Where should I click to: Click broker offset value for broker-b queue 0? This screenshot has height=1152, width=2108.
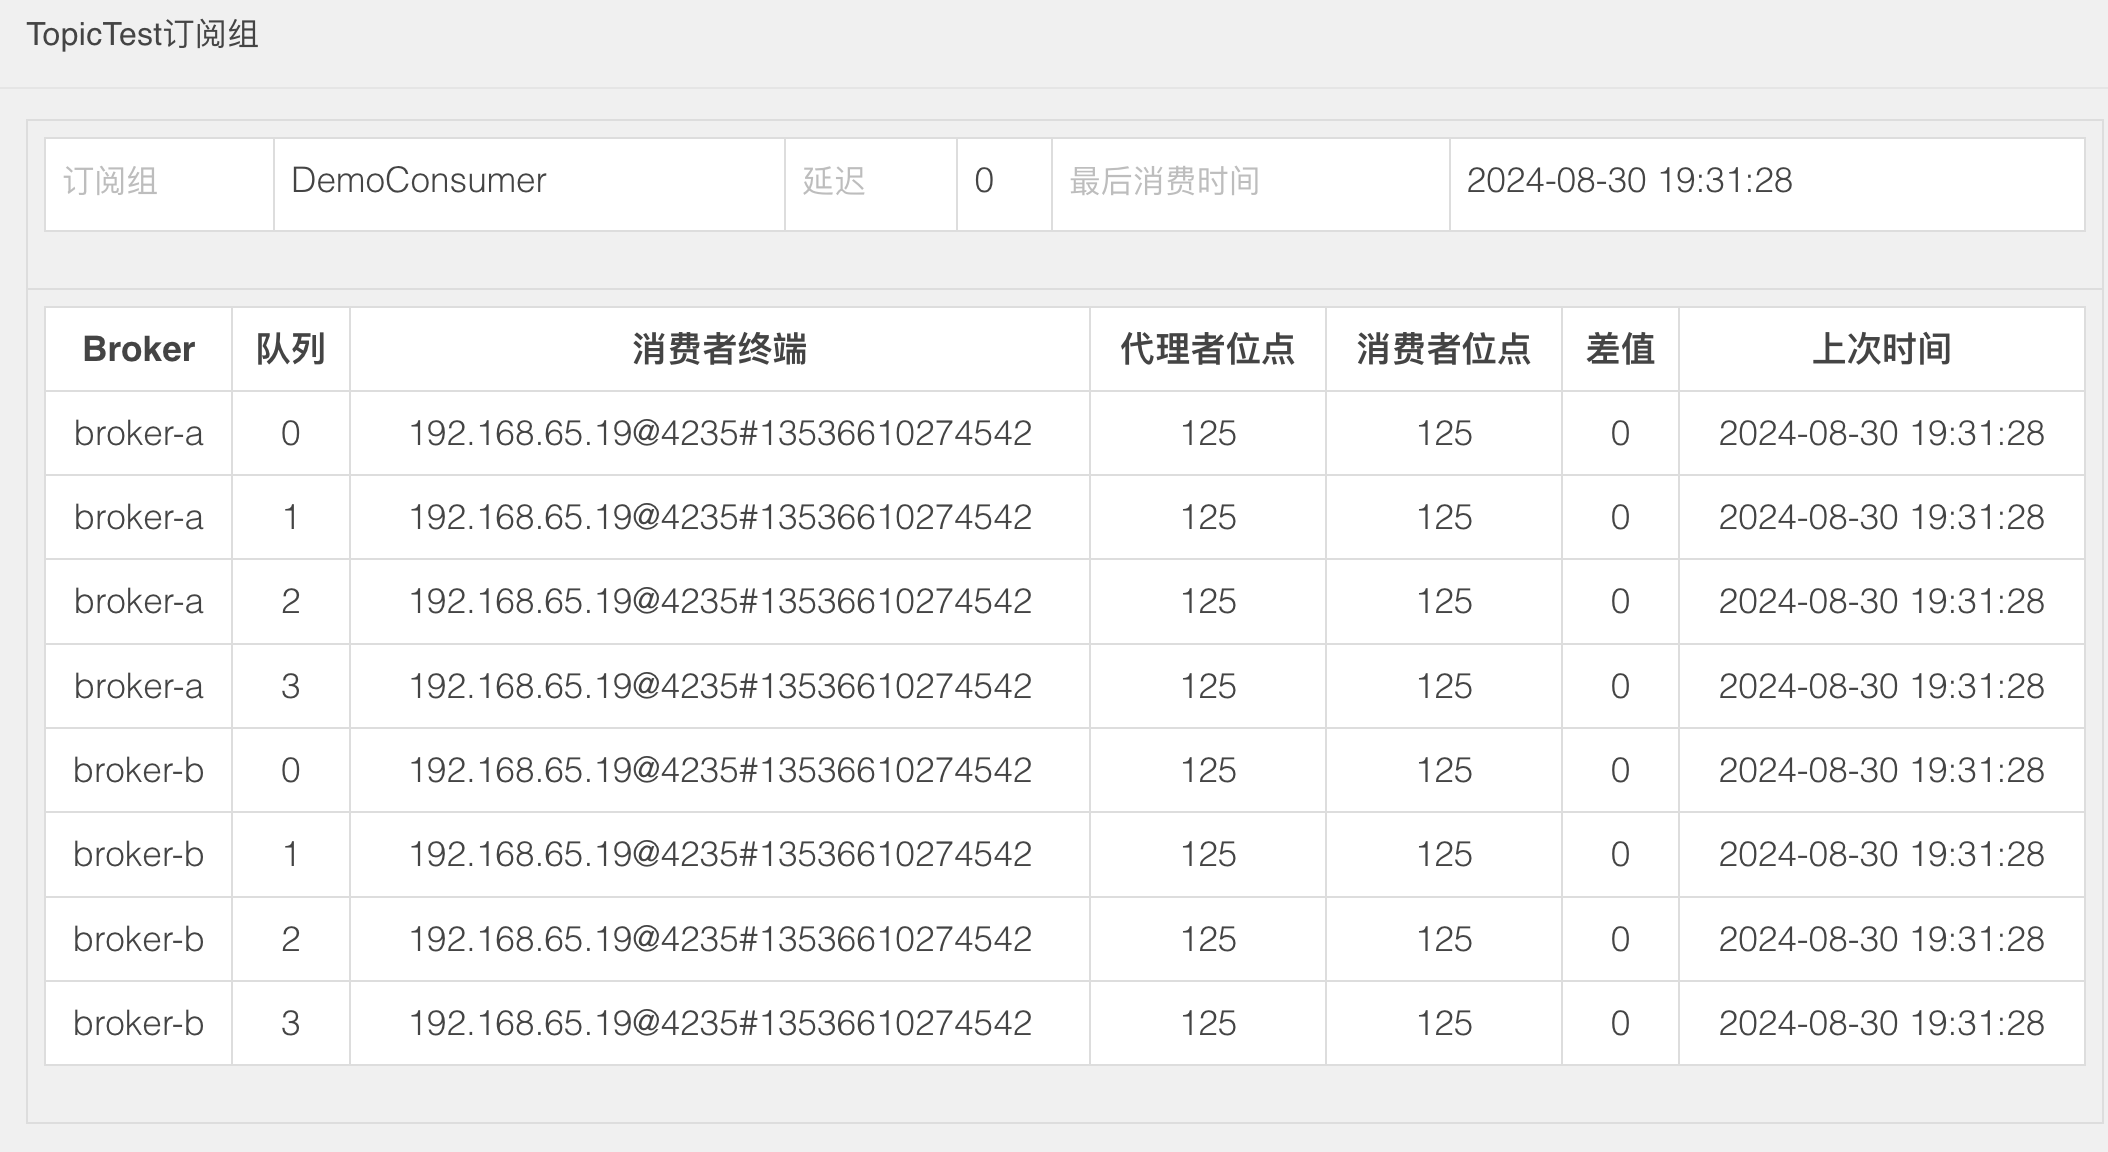[1208, 771]
